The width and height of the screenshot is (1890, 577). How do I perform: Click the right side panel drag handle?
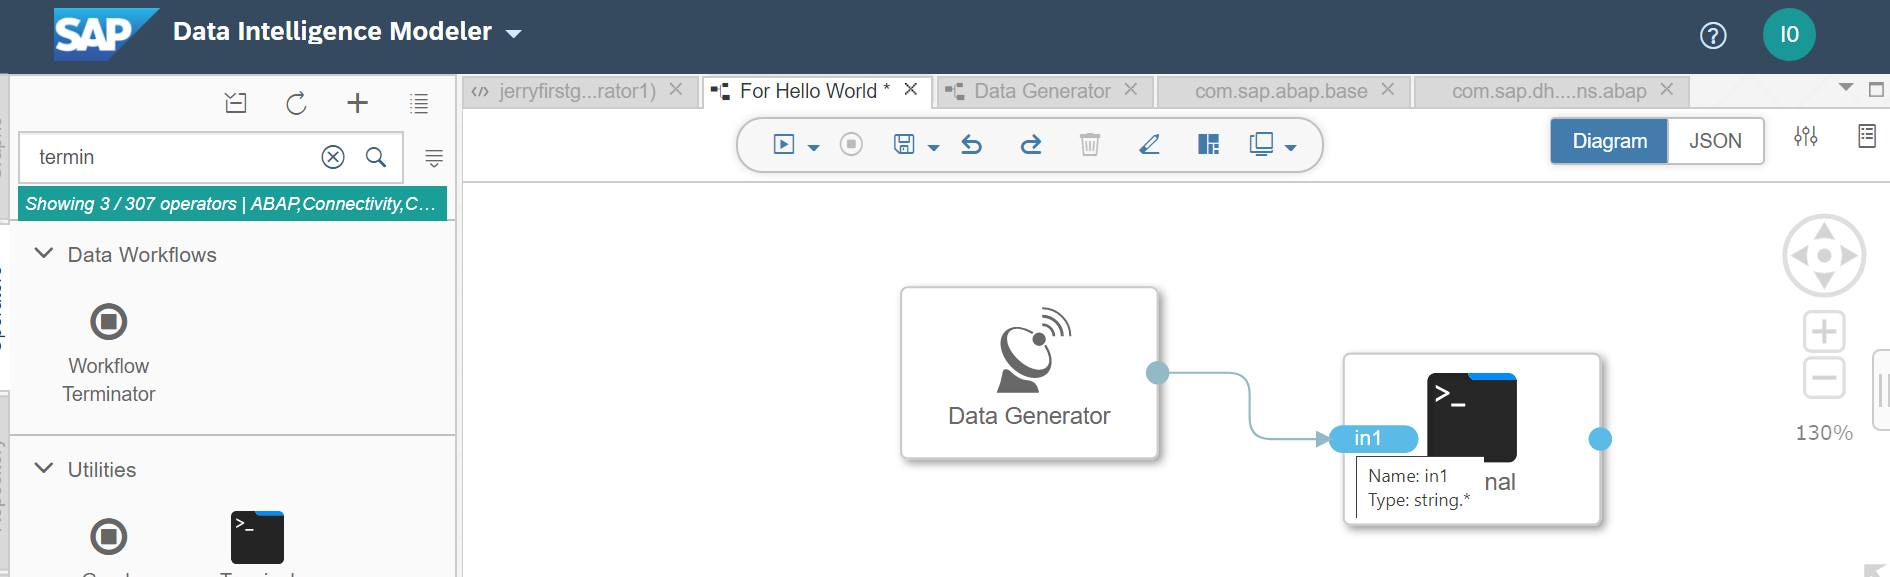click(x=1882, y=389)
